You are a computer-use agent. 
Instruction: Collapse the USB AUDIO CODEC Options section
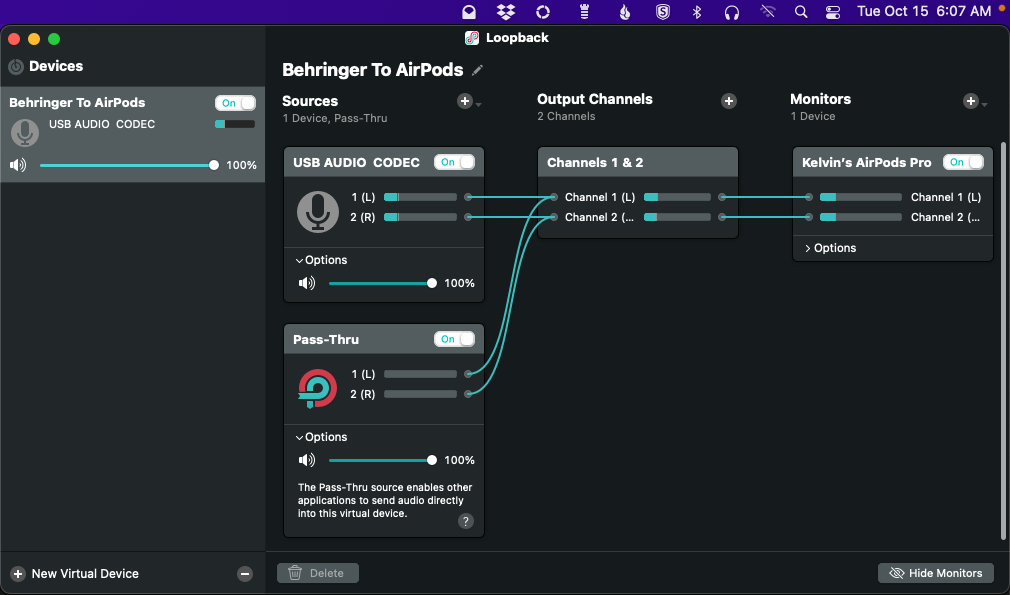click(x=321, y=260)
